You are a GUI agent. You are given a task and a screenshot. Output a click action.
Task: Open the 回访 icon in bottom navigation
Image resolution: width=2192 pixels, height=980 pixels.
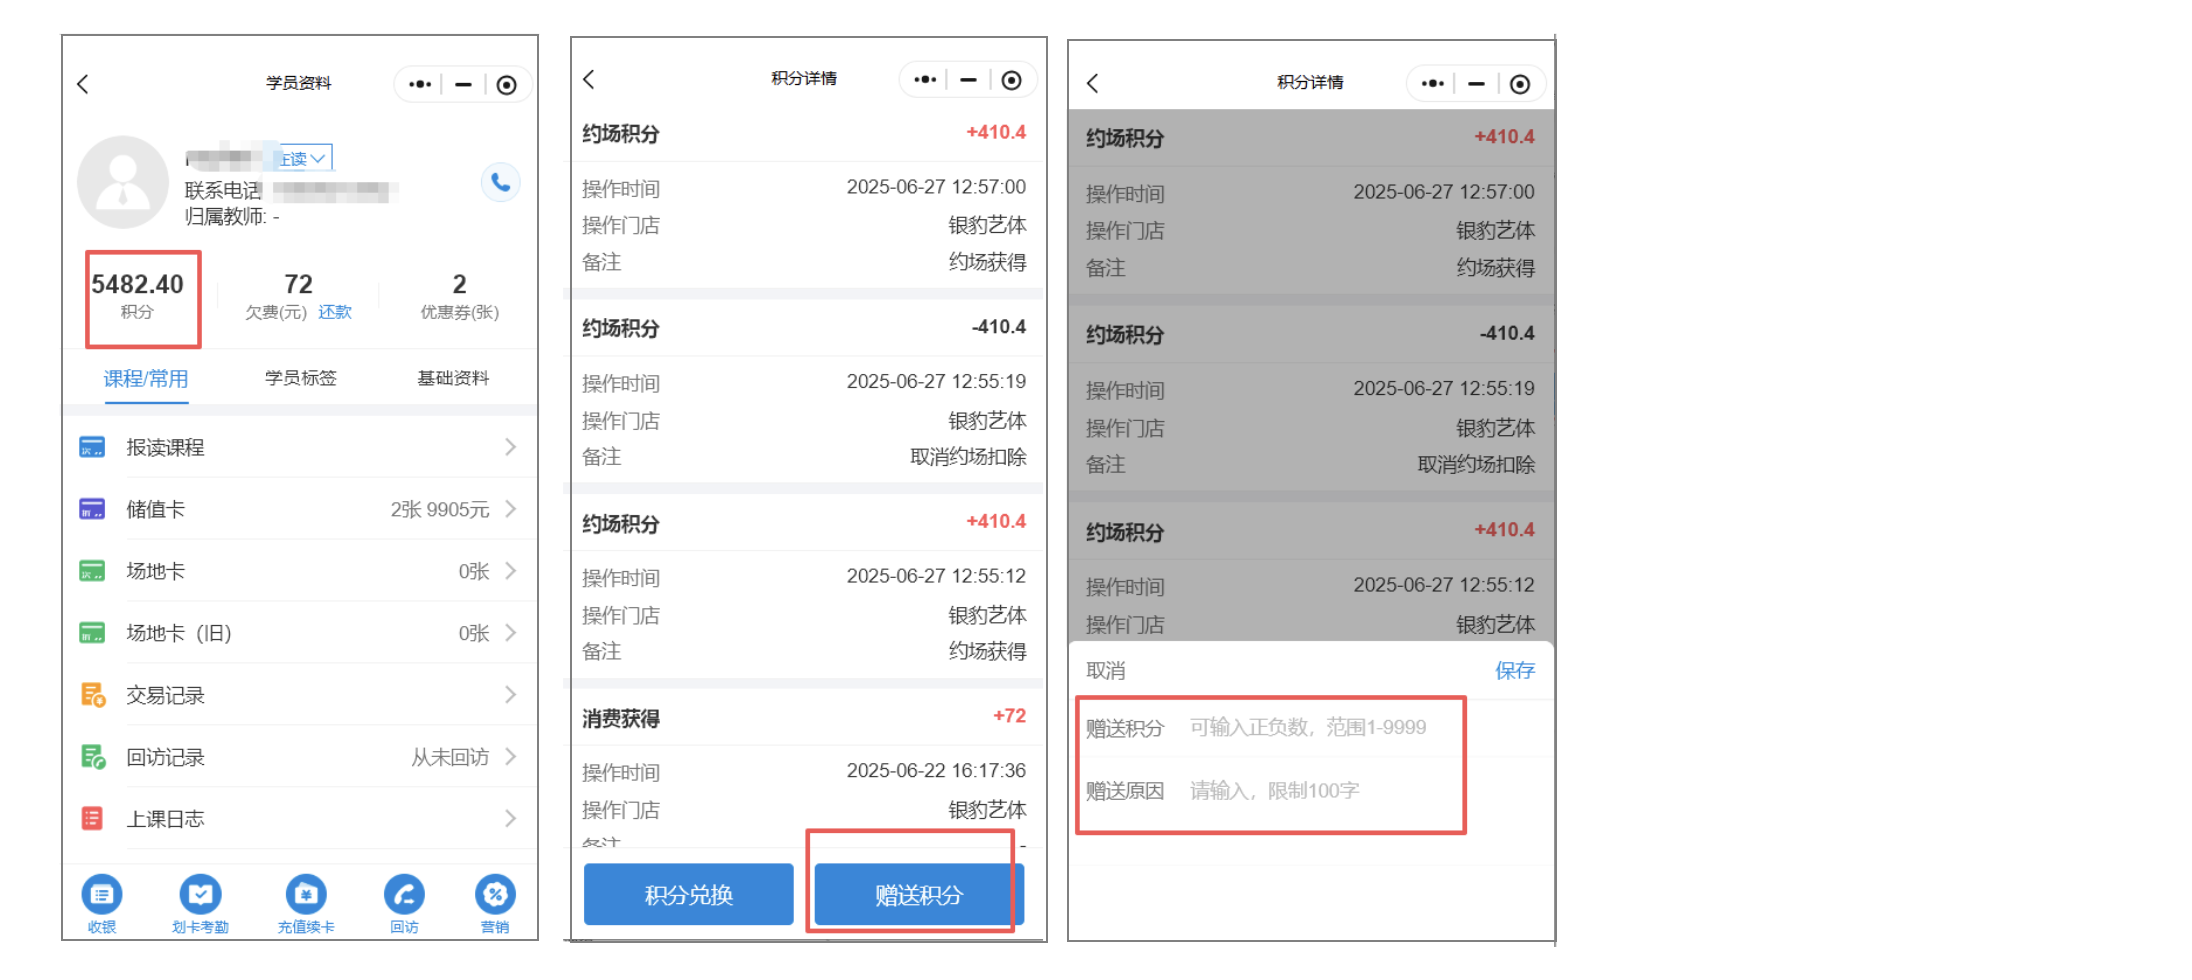pyautogui.click(x=403, y=895)
